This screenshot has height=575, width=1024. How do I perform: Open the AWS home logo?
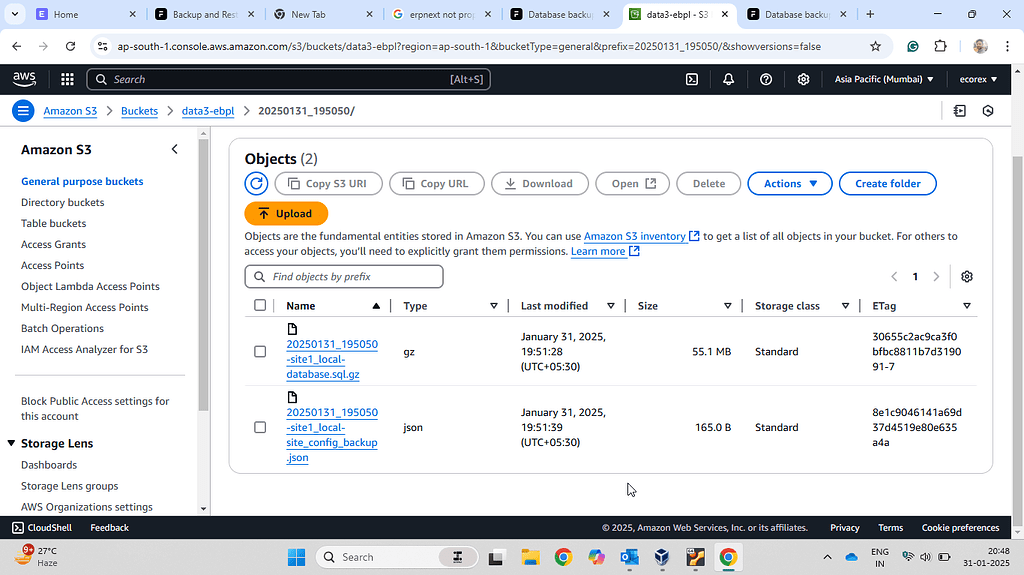click(x=24, y=79)
